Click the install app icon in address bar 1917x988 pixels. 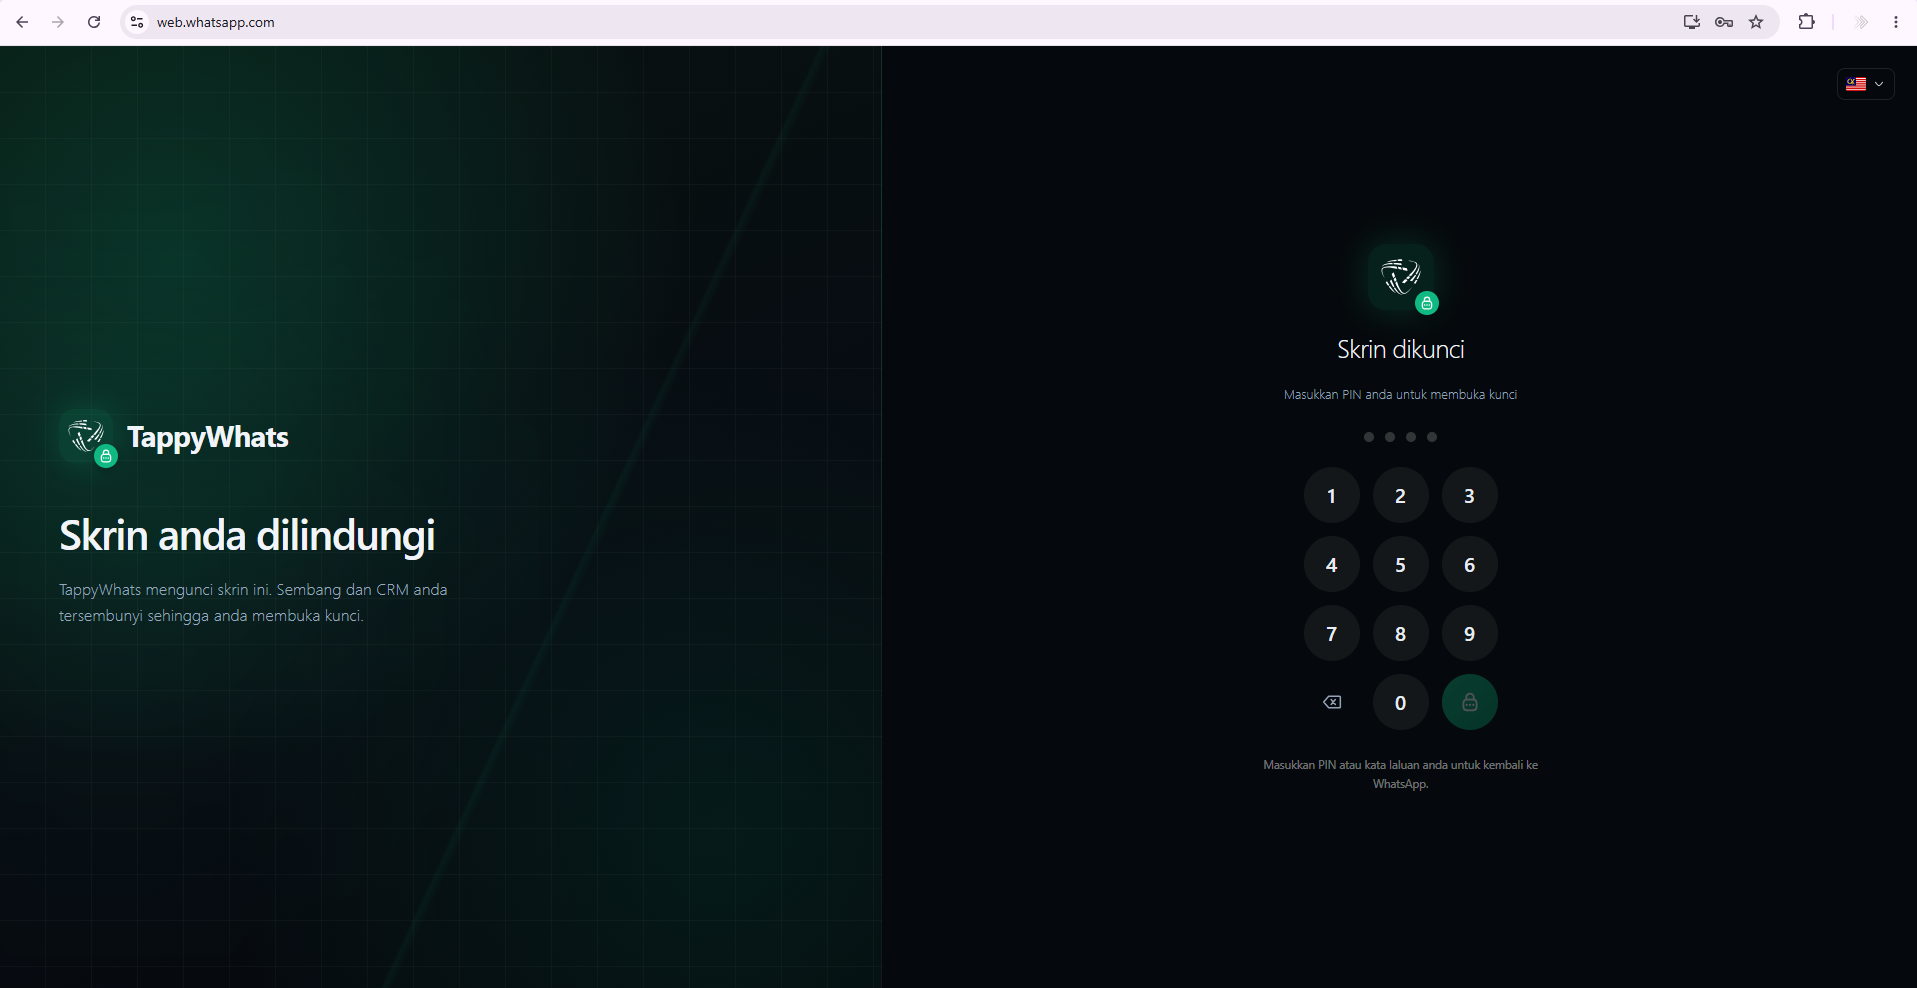click(x=1692, y=22)
